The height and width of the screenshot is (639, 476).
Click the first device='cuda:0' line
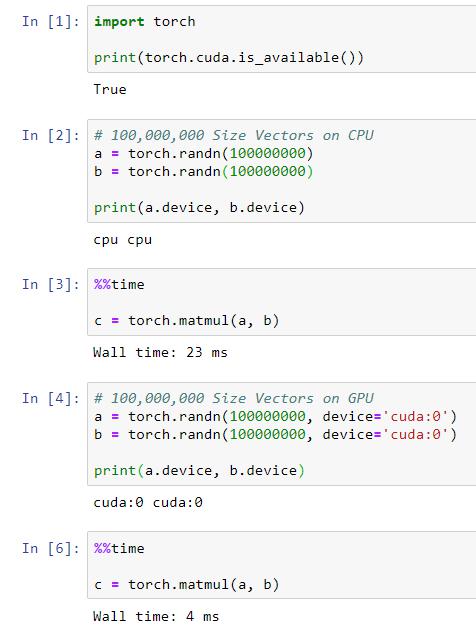coord(275,416)
